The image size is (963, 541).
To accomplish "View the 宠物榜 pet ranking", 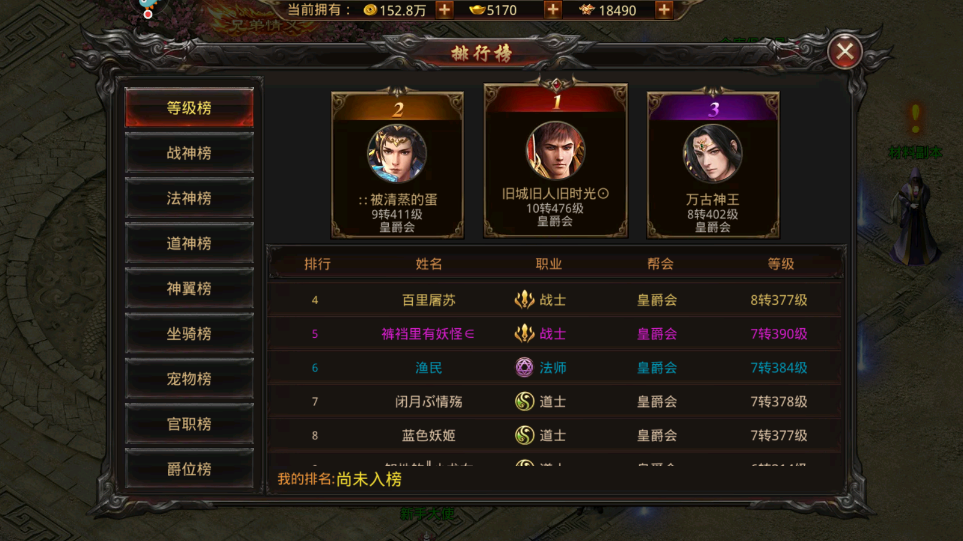I will [189, 378].
